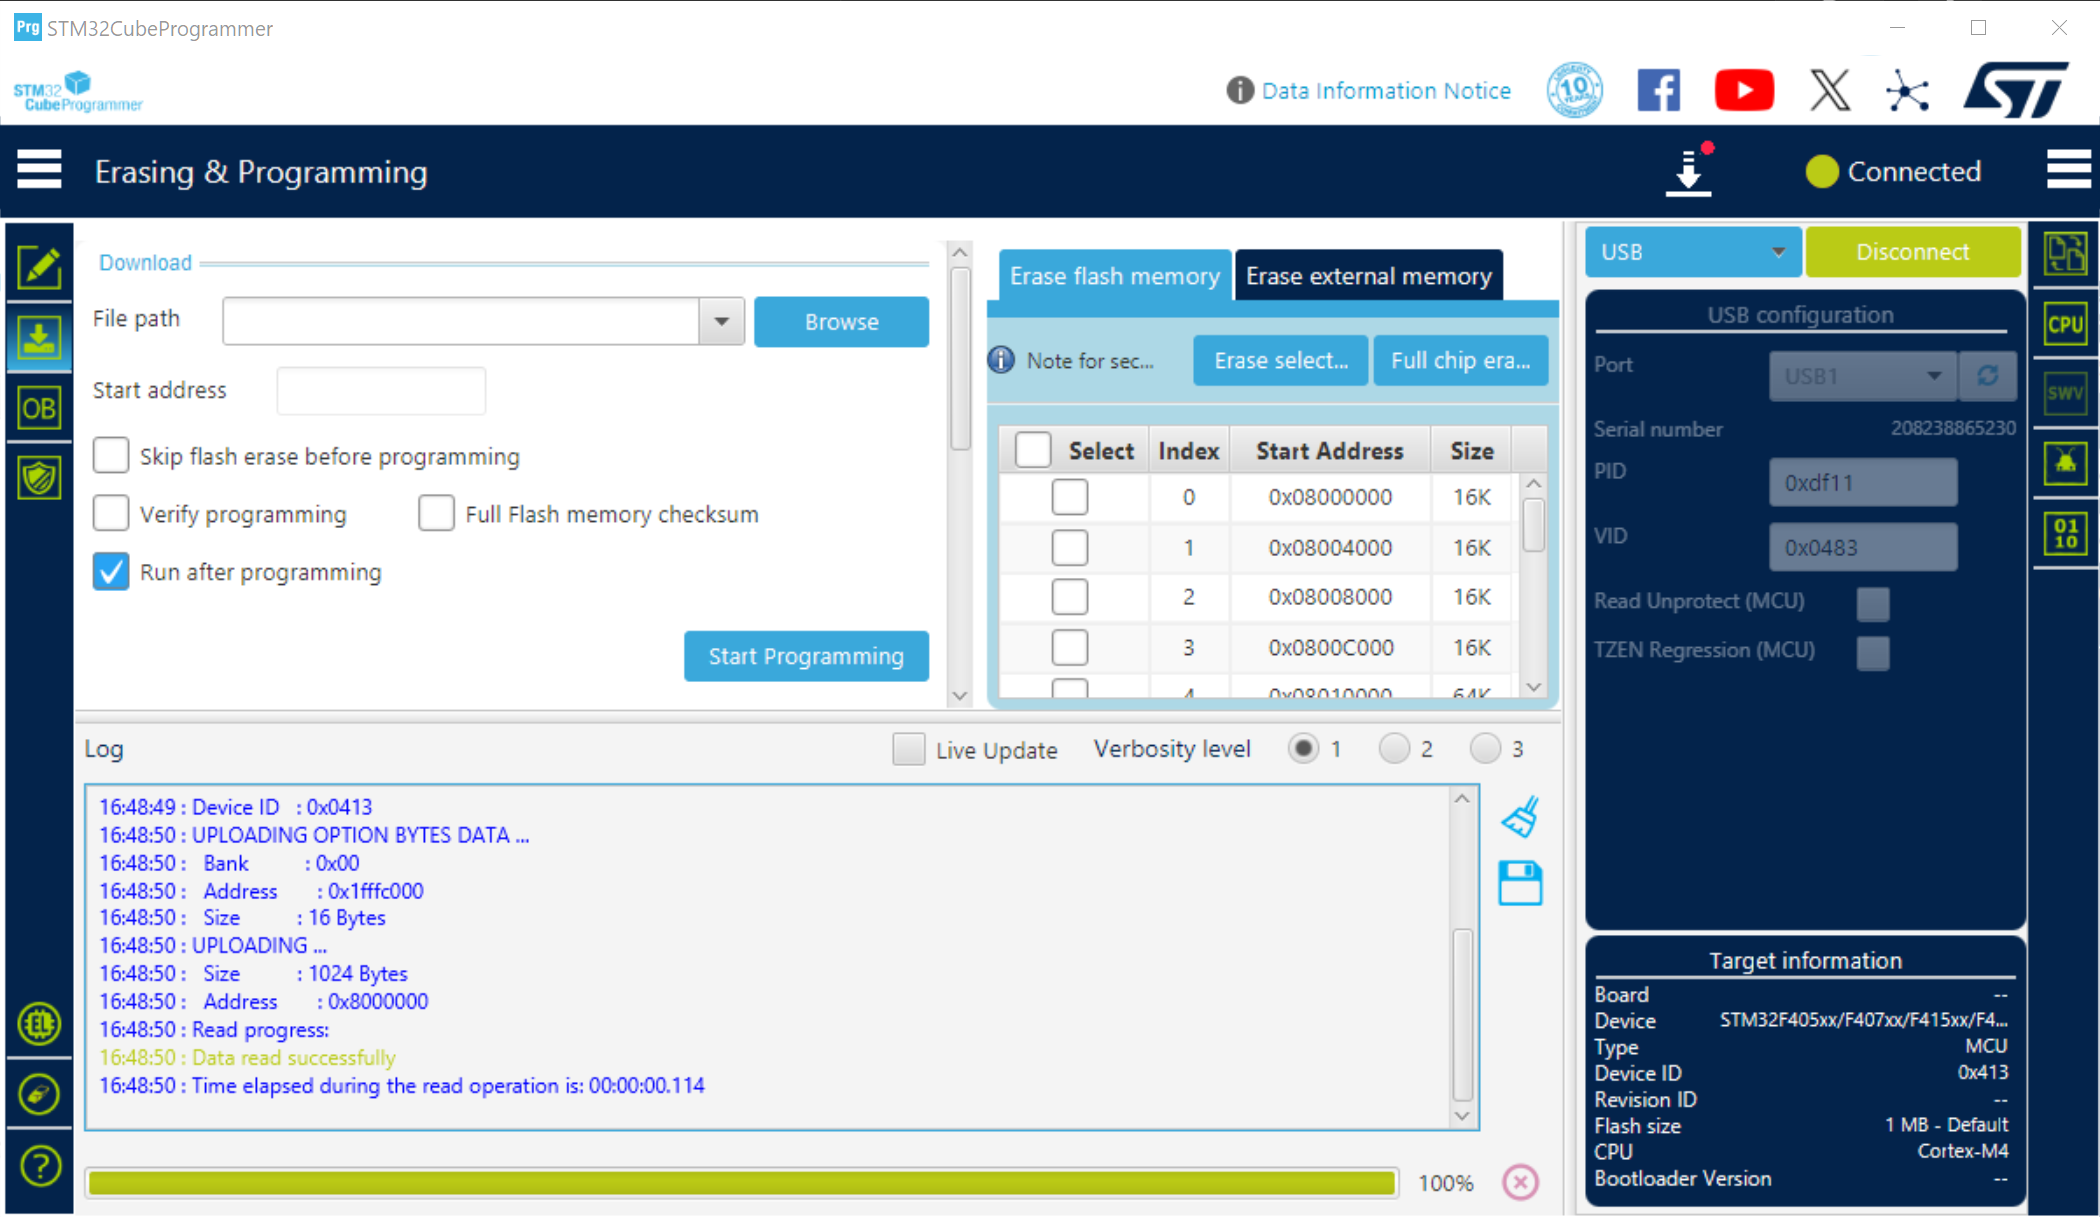Viewport: 2100px width, 1217px height.
Task: Open the USB1 port dropdown
Action: tap(1863, 376)
